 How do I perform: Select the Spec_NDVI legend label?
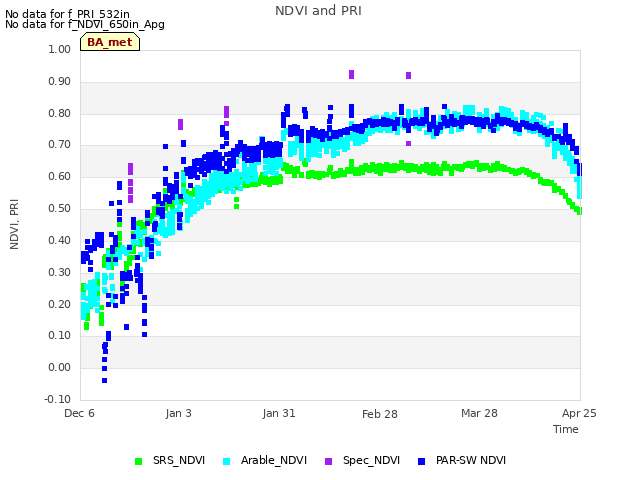[371, 460]
